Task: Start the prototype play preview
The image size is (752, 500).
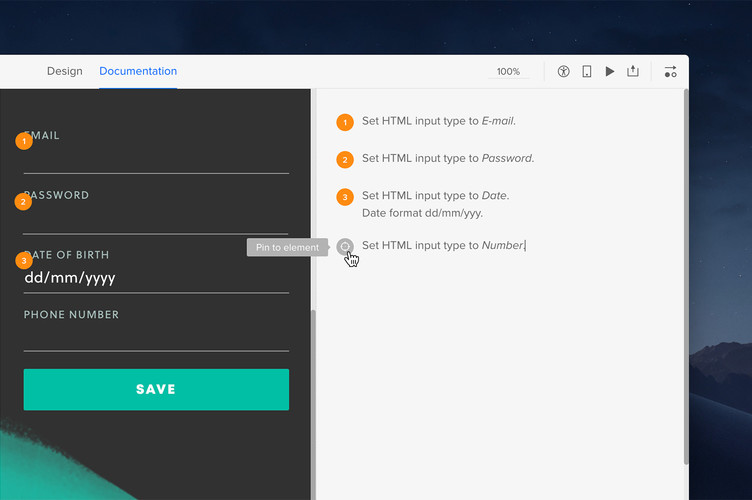Action: (610, 71)
